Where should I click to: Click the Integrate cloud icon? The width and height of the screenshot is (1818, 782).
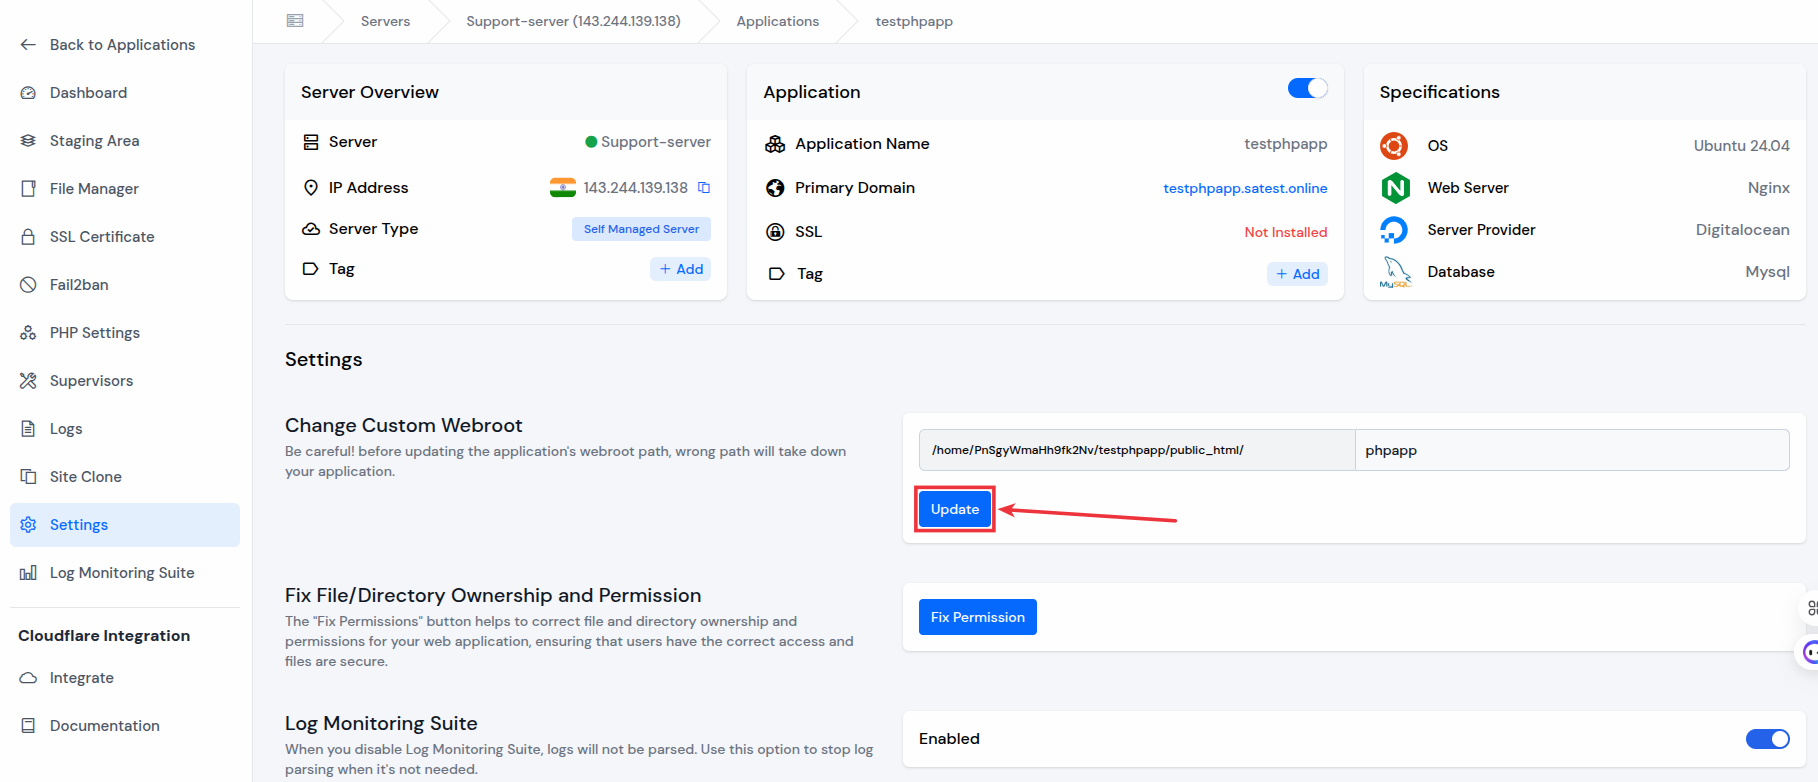pos(28,678)
